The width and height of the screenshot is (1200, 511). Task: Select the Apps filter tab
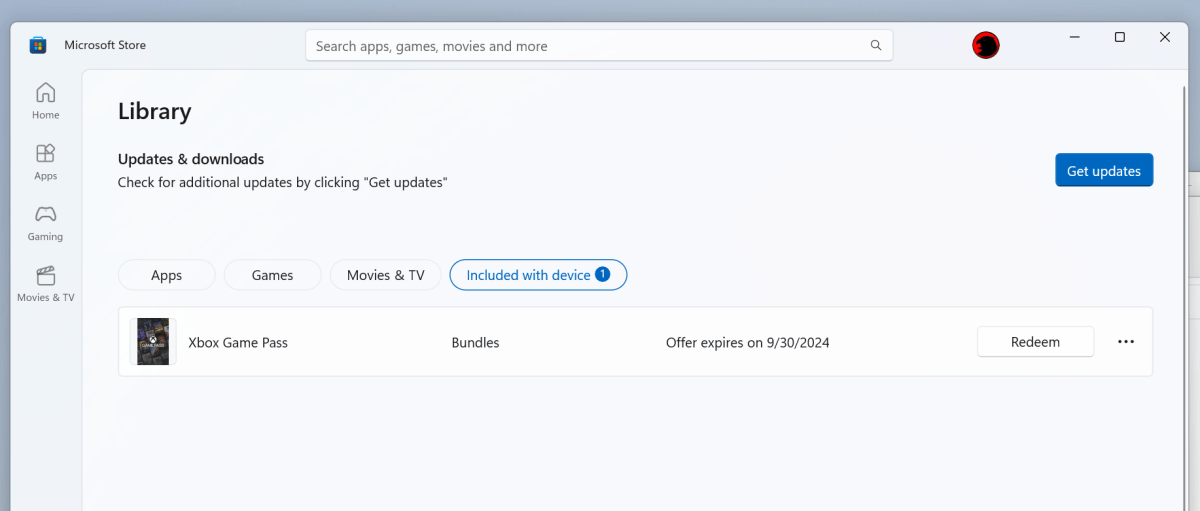167,275
